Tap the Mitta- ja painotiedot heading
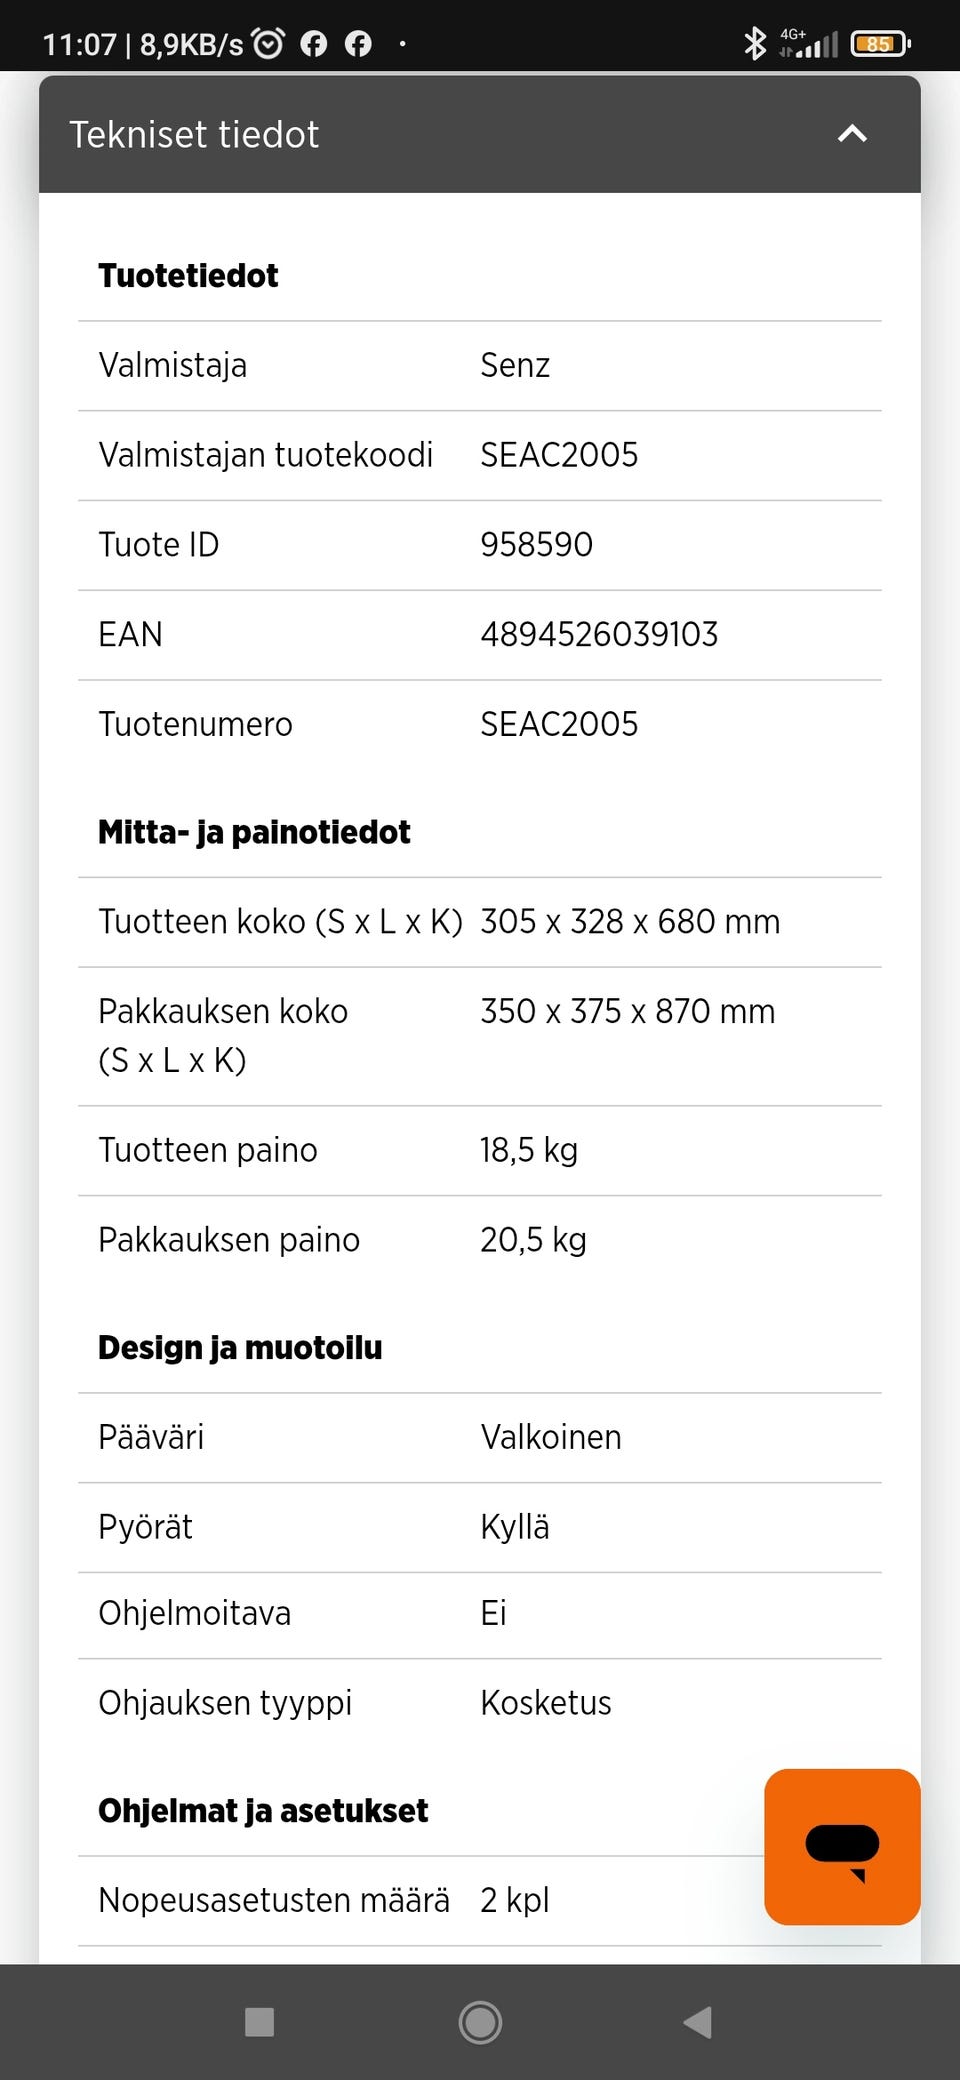Image resolution: width=960 pixels, height=2080 pixels. [x=254, y=832]
